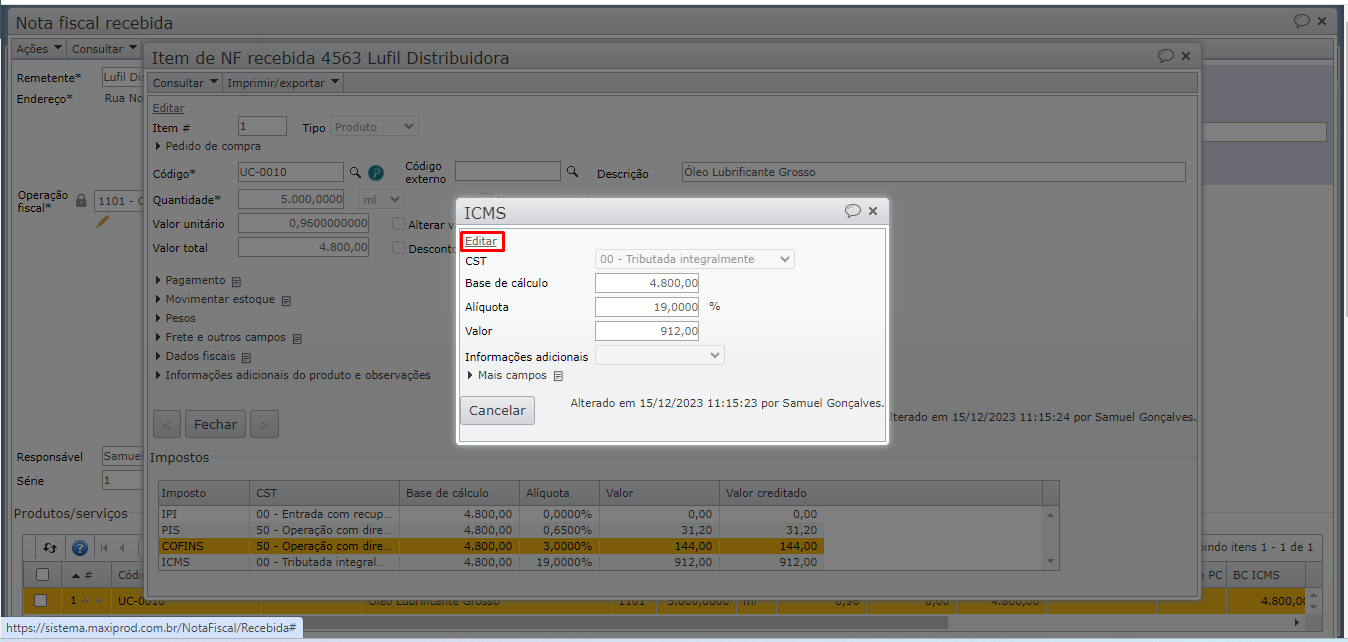Viewport: 1348px width, 642px height.
Task: Toggle the Alterar checkbox beside Valor unitário
Action: (x=399, y=224)
